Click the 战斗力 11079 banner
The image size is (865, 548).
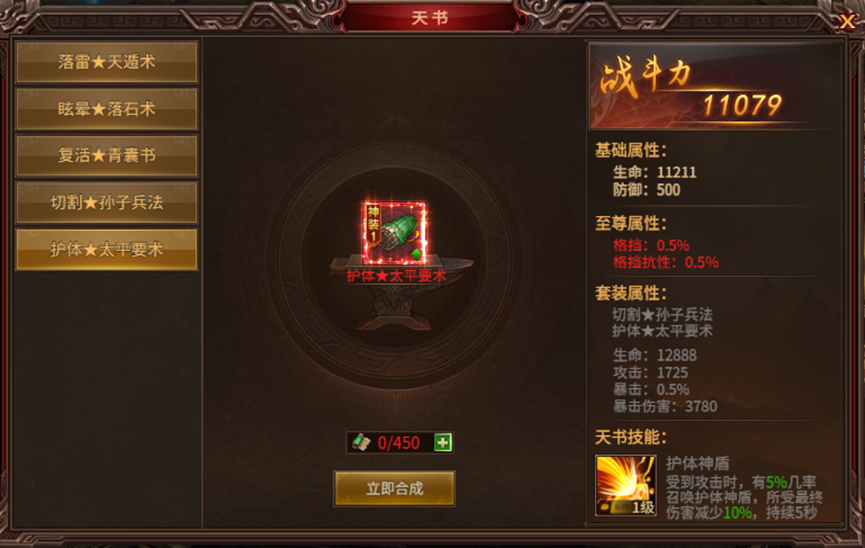[715, 88]
